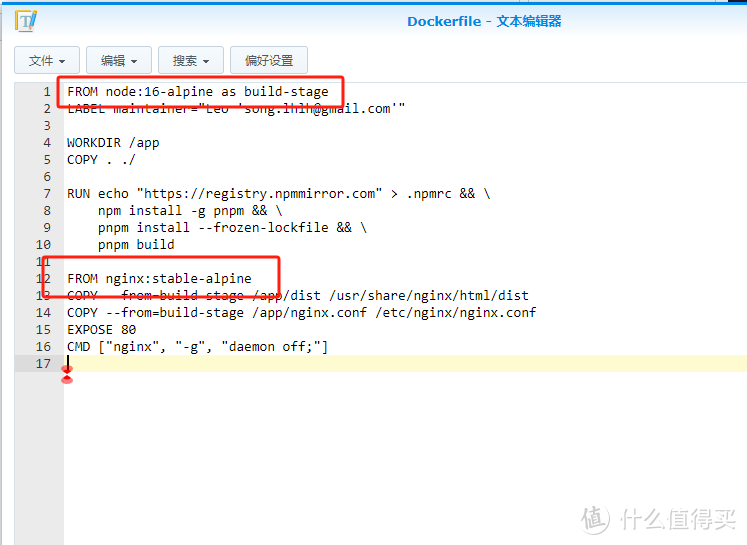This screenshot has width=747, height=545.
Task: Click "FROM nginx:stable-alpine" line
Action: (x=159, y=279)
